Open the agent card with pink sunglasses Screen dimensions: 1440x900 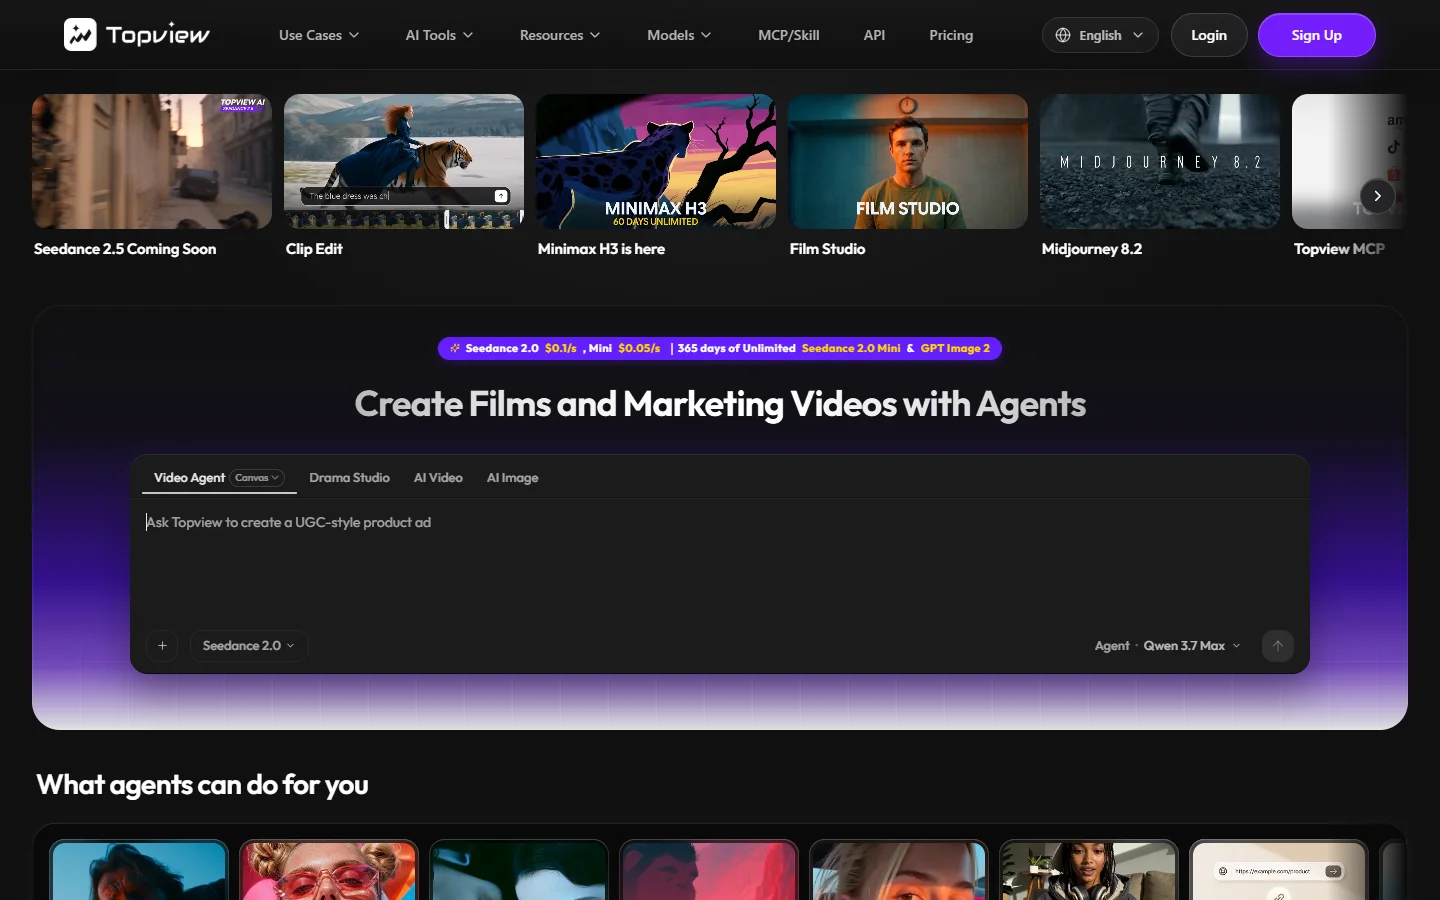(x=329, y=870)
